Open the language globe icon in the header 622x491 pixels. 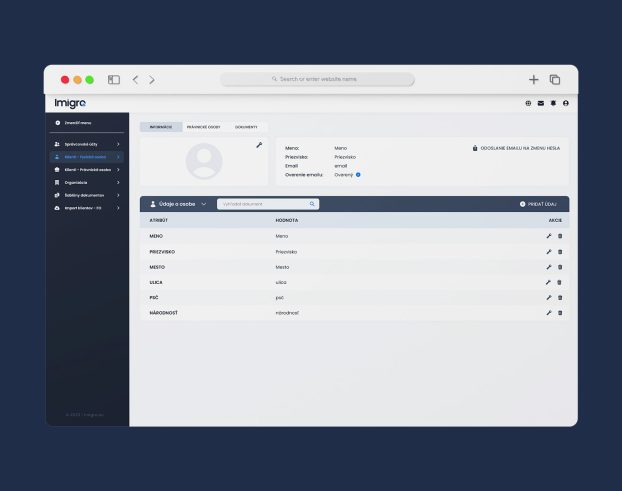528,103
